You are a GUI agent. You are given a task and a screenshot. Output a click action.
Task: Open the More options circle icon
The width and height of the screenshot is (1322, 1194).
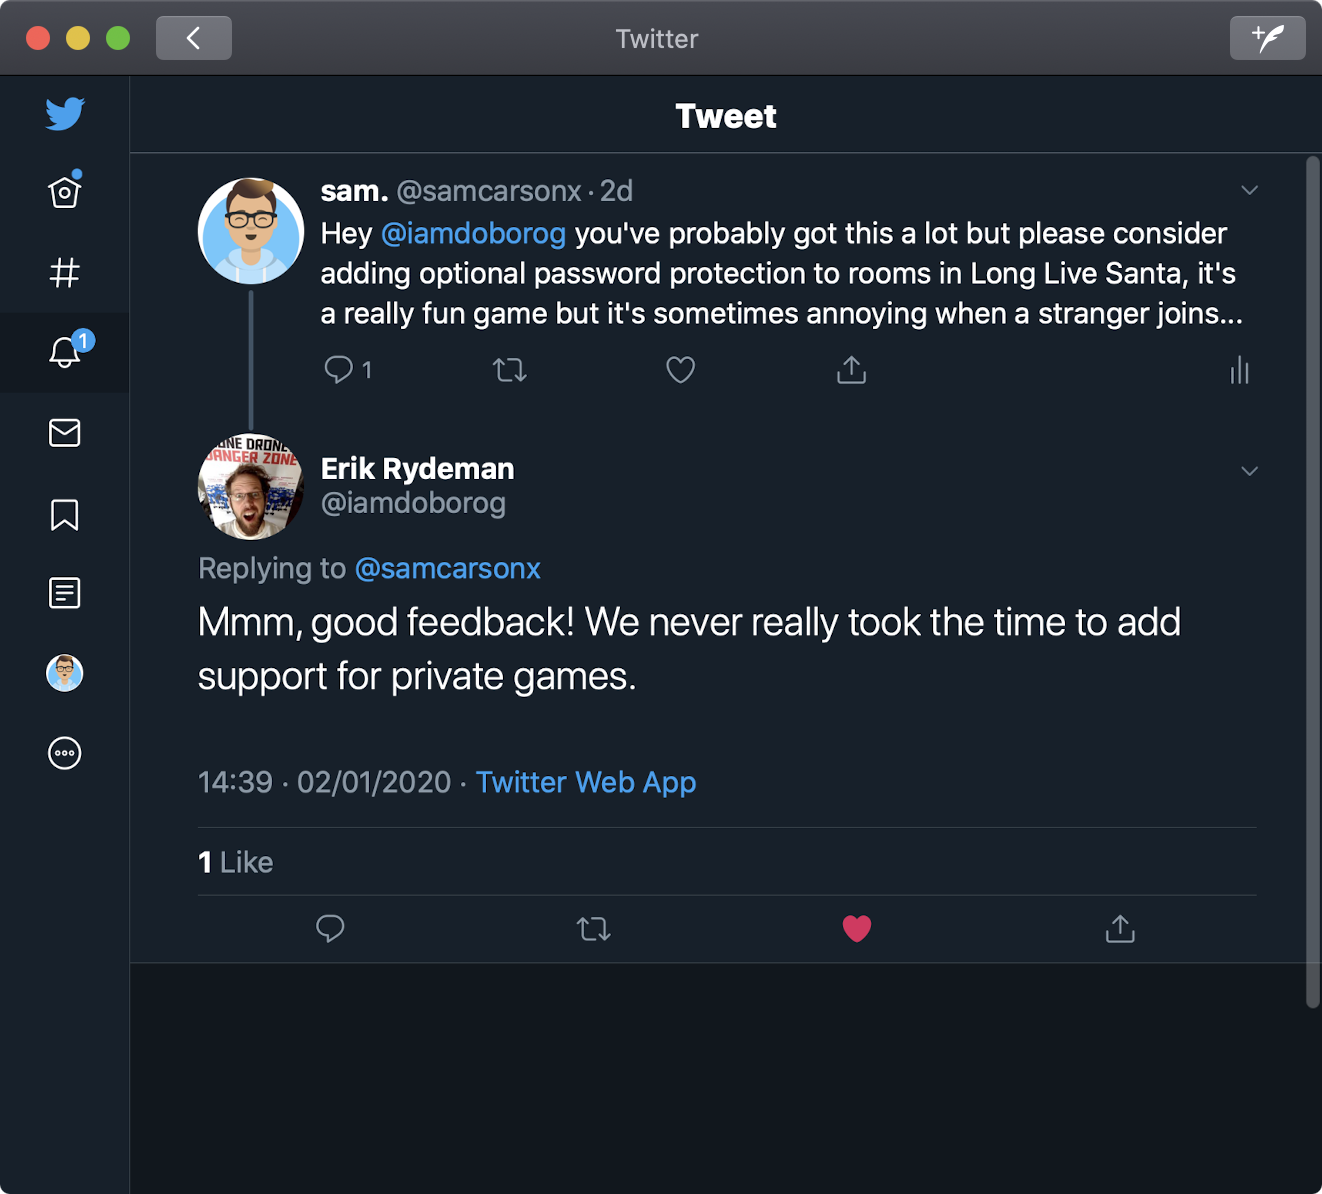coord(65,753)
